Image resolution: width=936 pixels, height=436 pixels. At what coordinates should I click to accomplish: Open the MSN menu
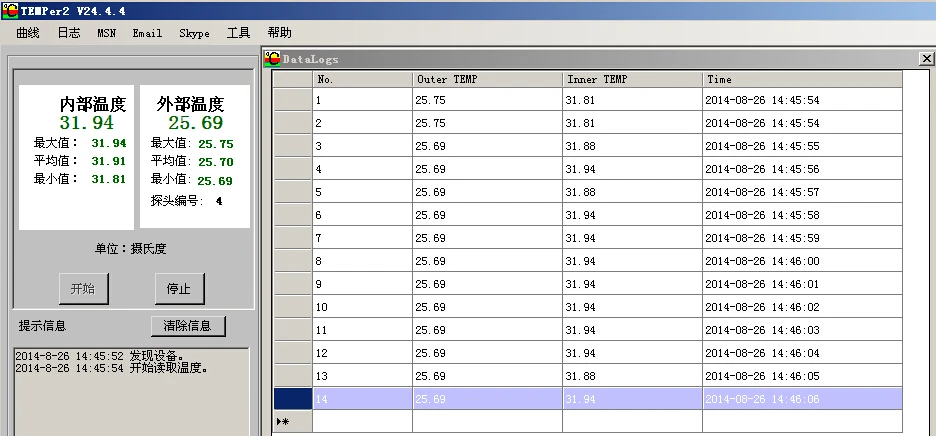(107, 33)
